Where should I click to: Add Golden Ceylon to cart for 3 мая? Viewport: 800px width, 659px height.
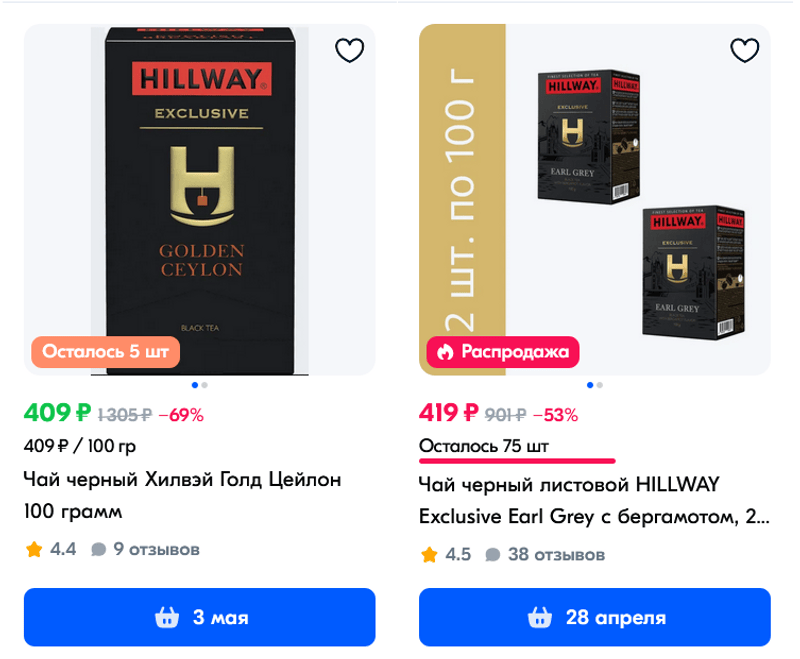point(199,617)
